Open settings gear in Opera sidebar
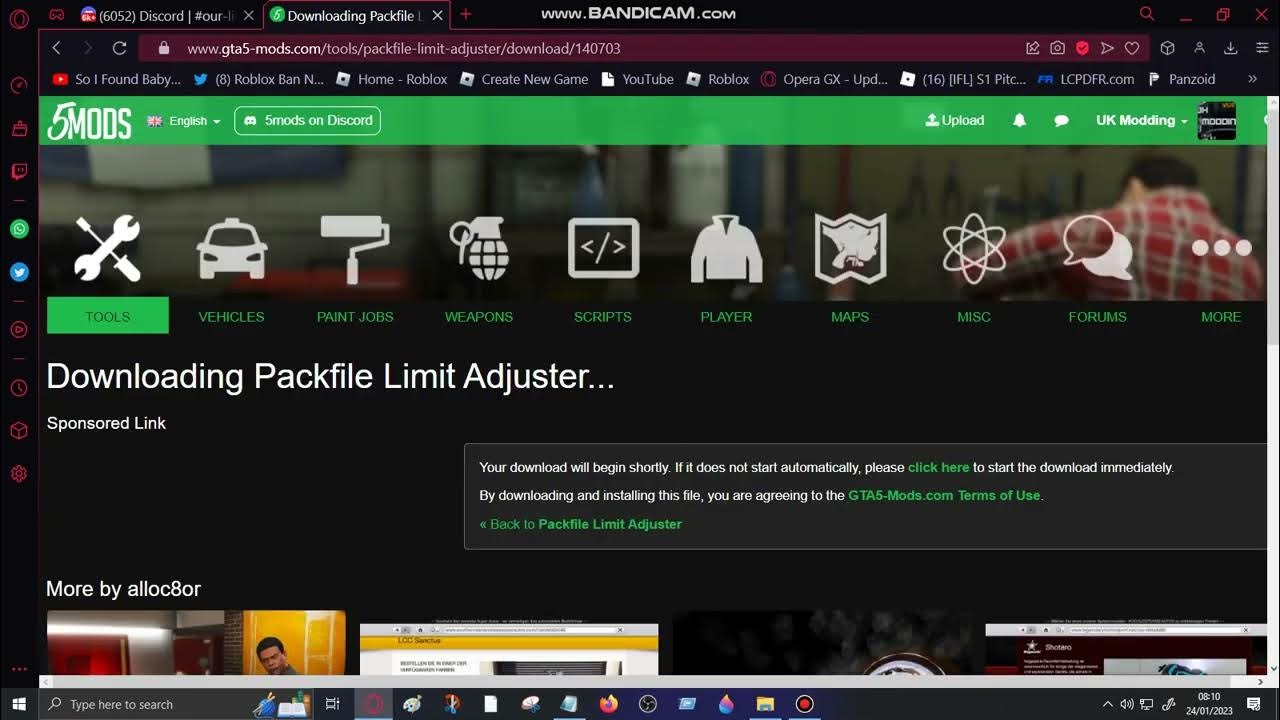Viewport: 1280px width, 720px height. (19, 474)
